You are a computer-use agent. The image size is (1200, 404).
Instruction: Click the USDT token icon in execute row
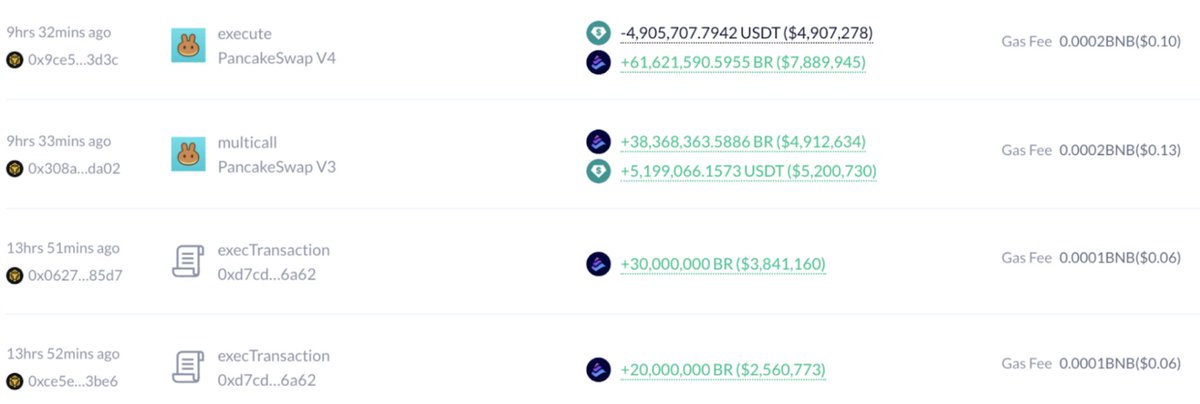point(598,33)
